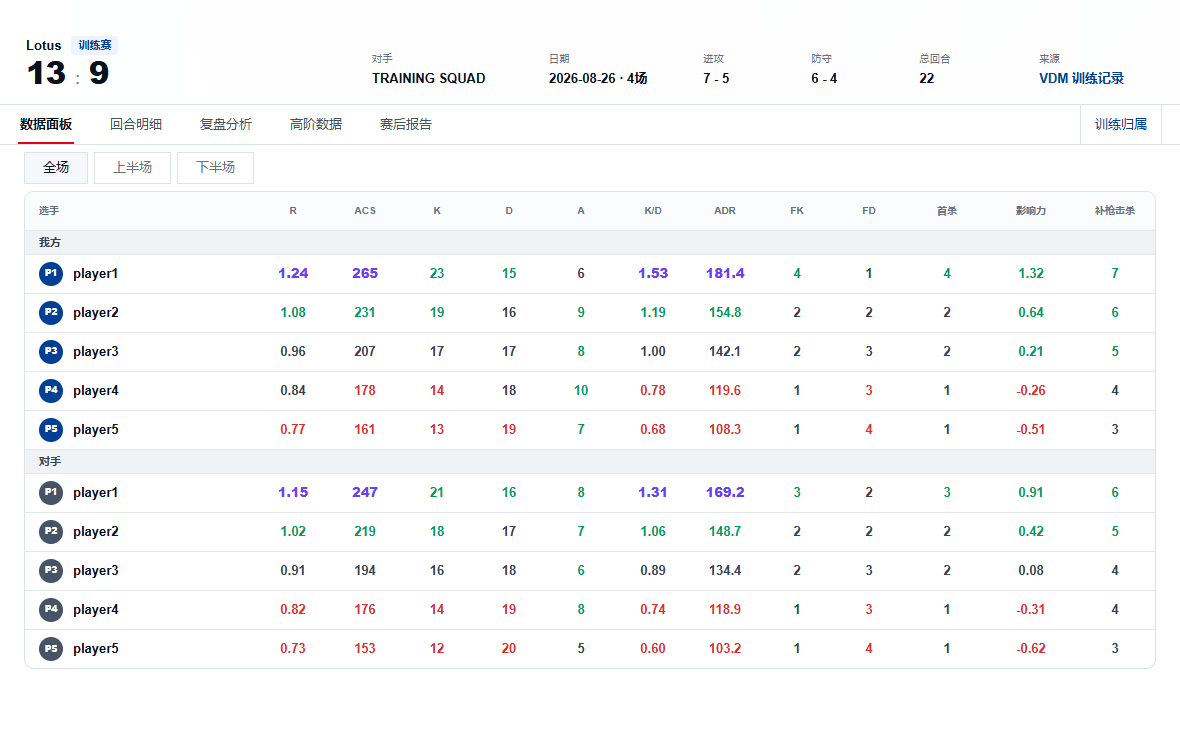Viewport: 1180px width, 739px height.
Task: Click opponent player4 rating 0.82
Action: (293, 610)
